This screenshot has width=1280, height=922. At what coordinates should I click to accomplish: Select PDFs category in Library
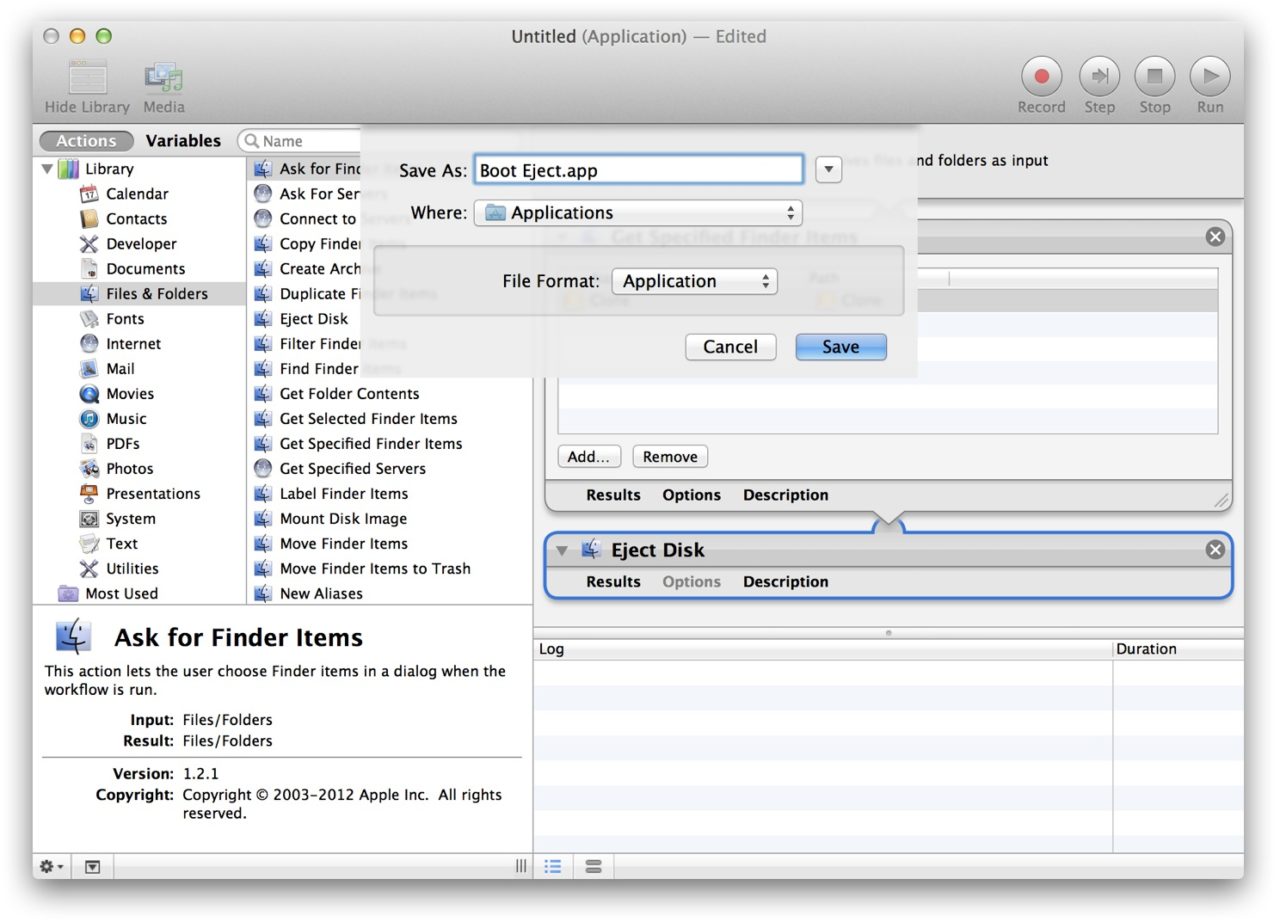click(123, 444)
